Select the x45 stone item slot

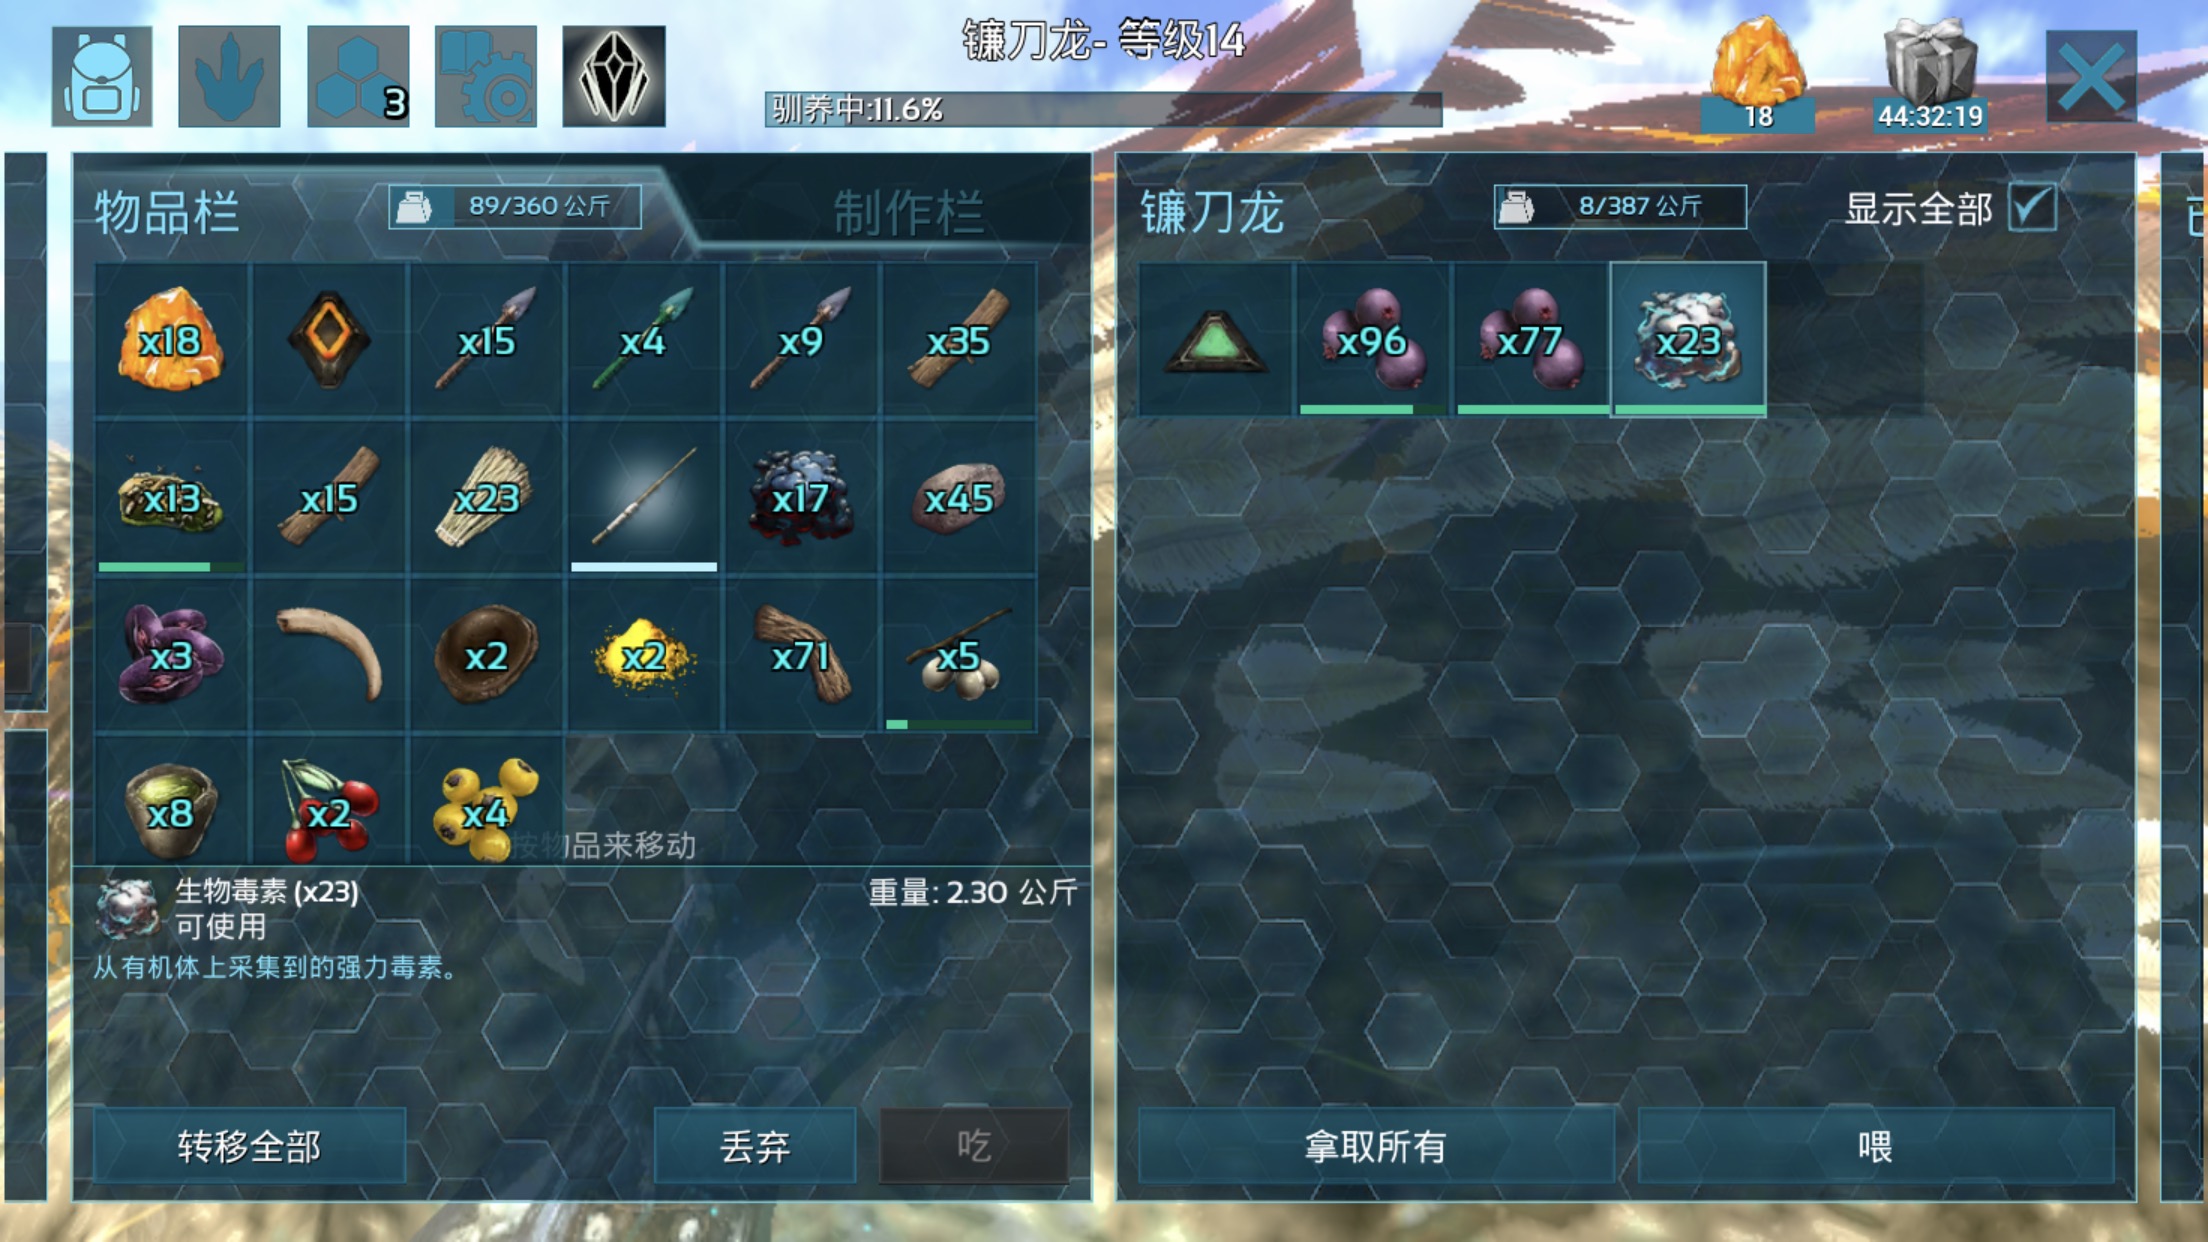pos(958,497)
